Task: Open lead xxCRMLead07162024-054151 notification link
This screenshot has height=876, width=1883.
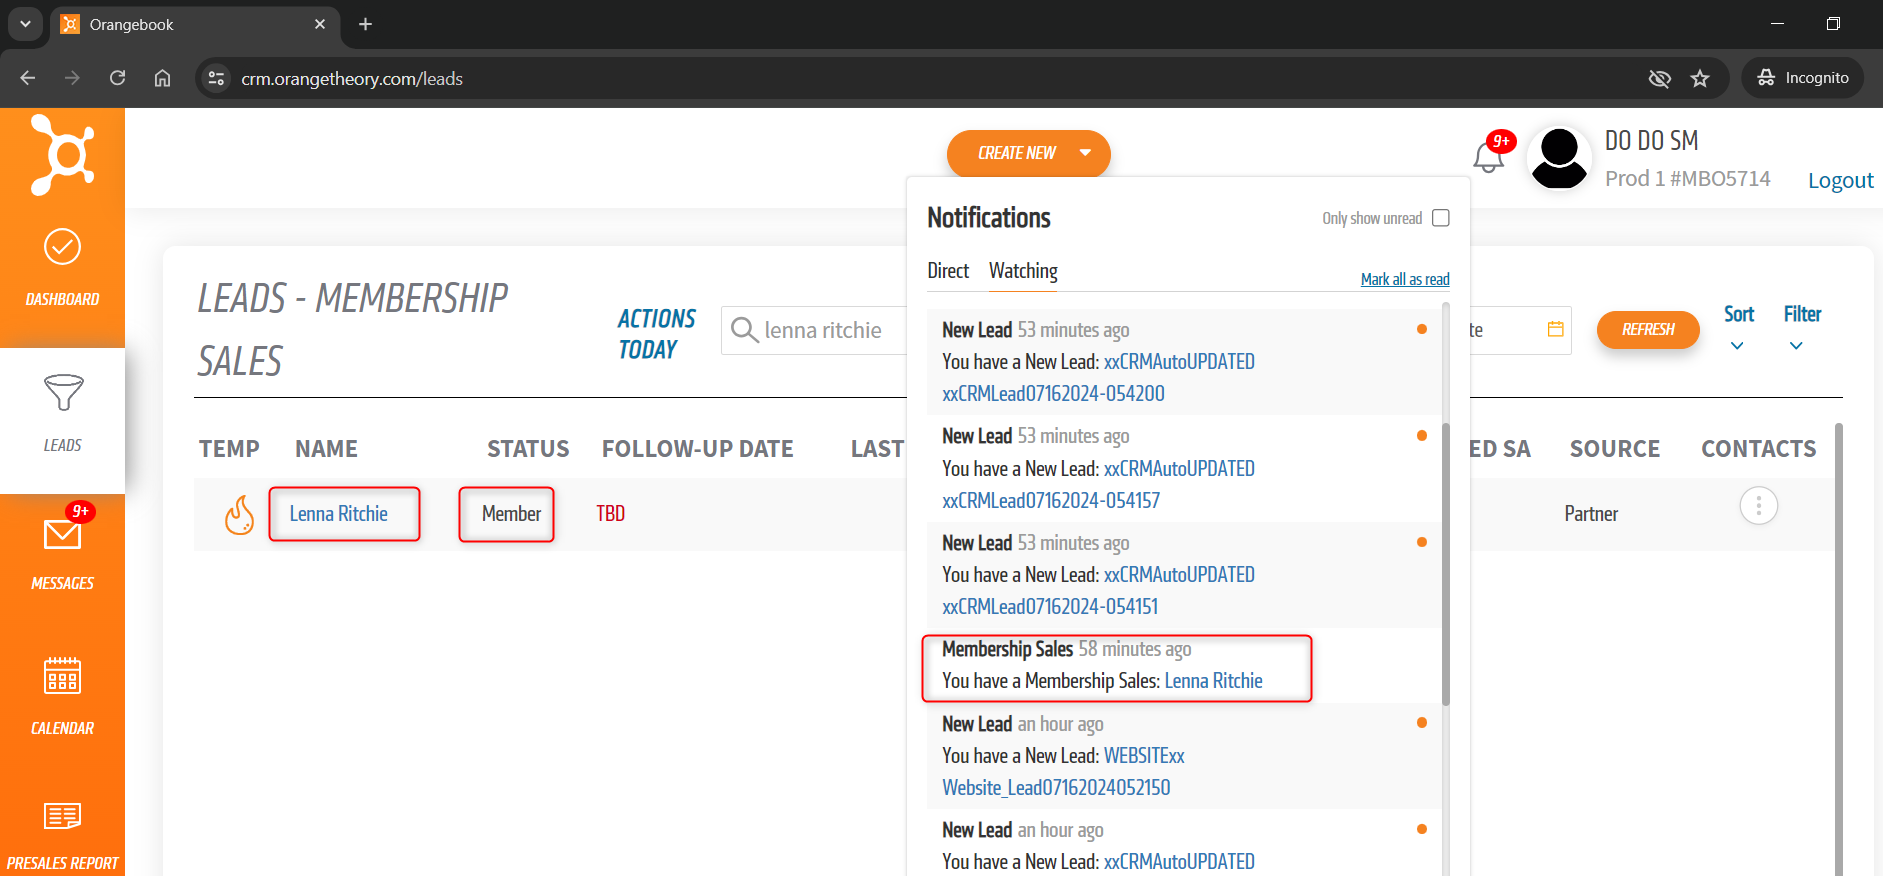Action: click(1050, 607)
